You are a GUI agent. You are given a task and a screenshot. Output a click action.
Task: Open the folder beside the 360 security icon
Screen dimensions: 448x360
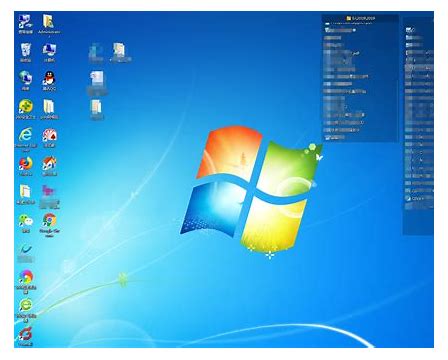(49, 107)
